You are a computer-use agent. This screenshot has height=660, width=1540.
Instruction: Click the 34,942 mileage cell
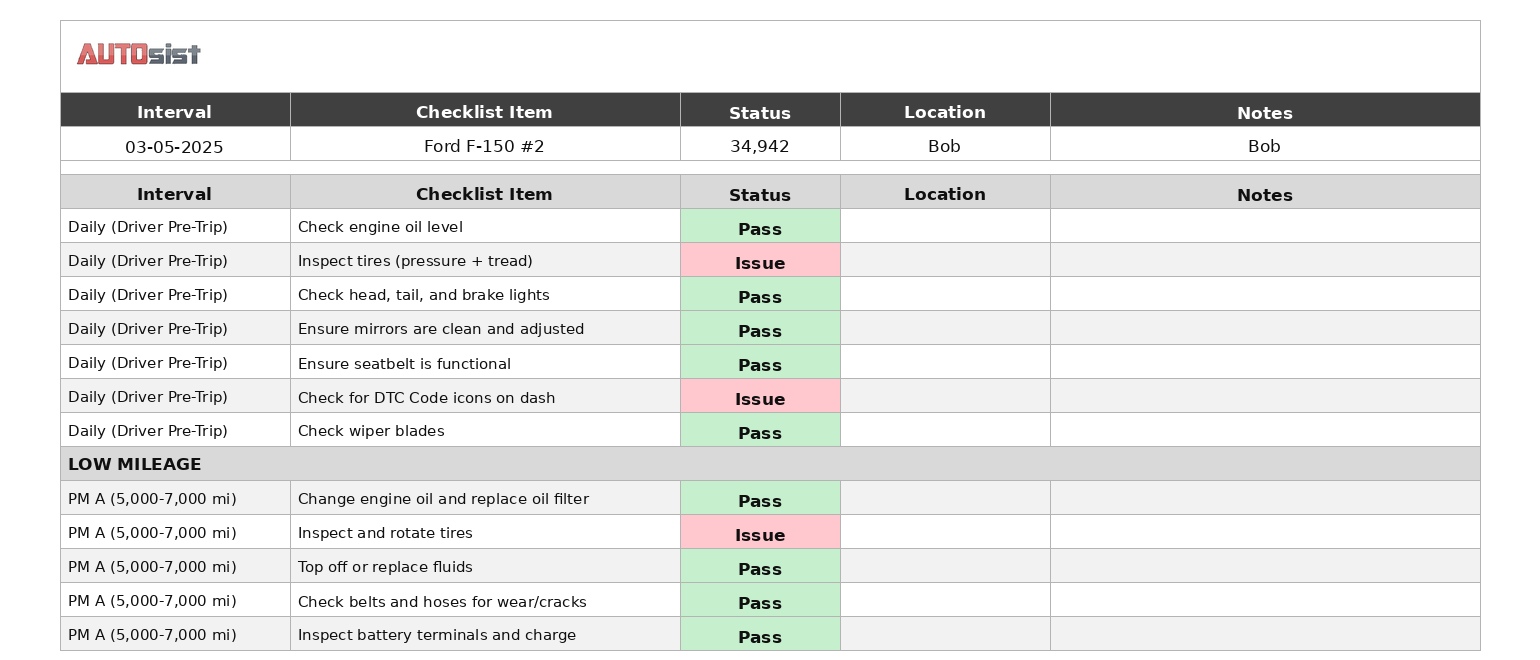(x=760, y=146)
